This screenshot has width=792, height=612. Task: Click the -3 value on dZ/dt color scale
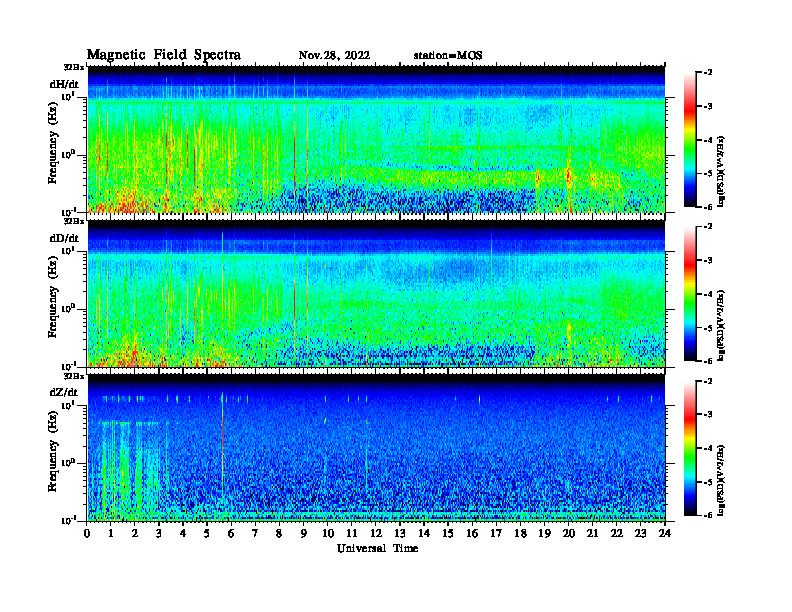click(x=709, y=414)
